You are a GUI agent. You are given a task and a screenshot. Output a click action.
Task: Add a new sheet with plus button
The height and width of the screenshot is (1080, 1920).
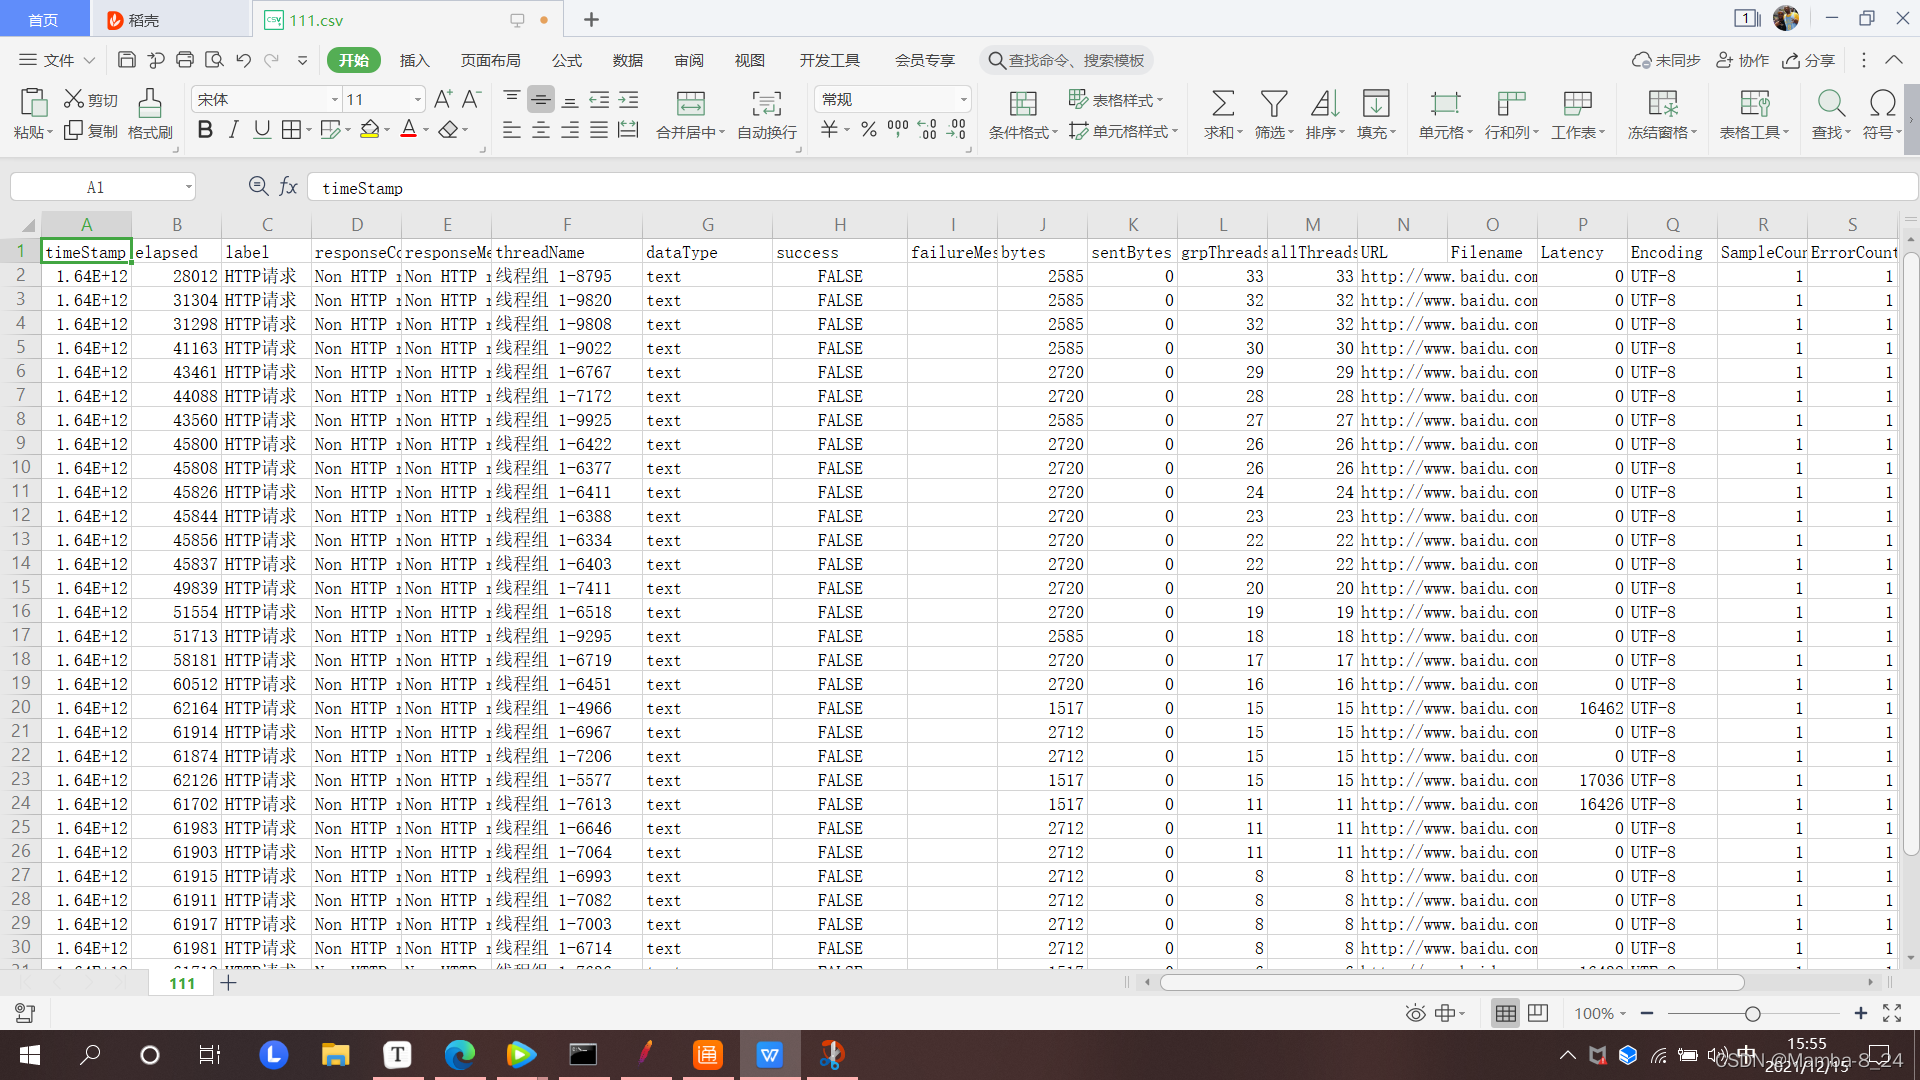coord(228,983)
